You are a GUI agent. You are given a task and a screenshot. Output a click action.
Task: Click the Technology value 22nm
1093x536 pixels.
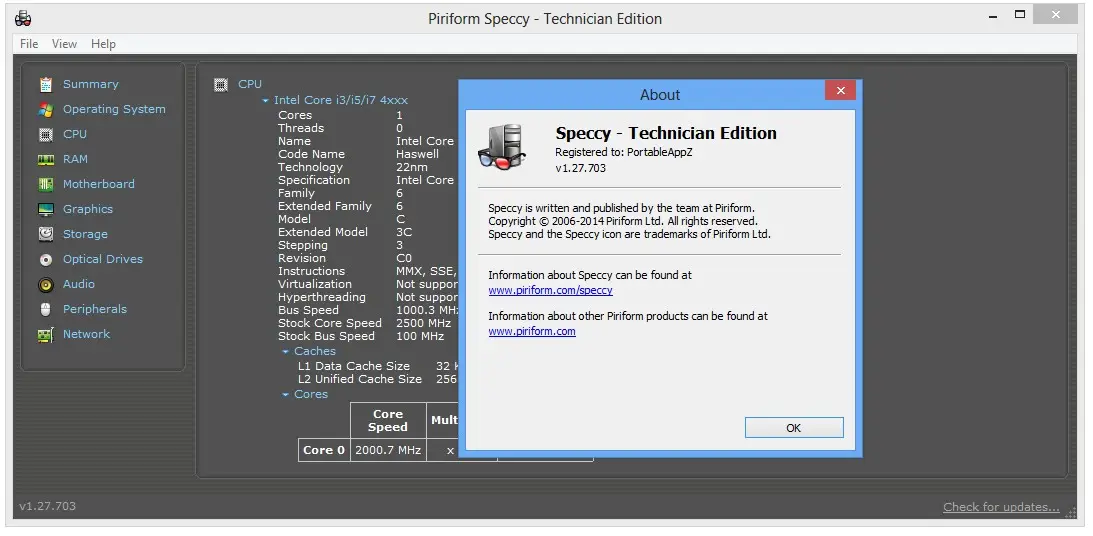(412, 167)
